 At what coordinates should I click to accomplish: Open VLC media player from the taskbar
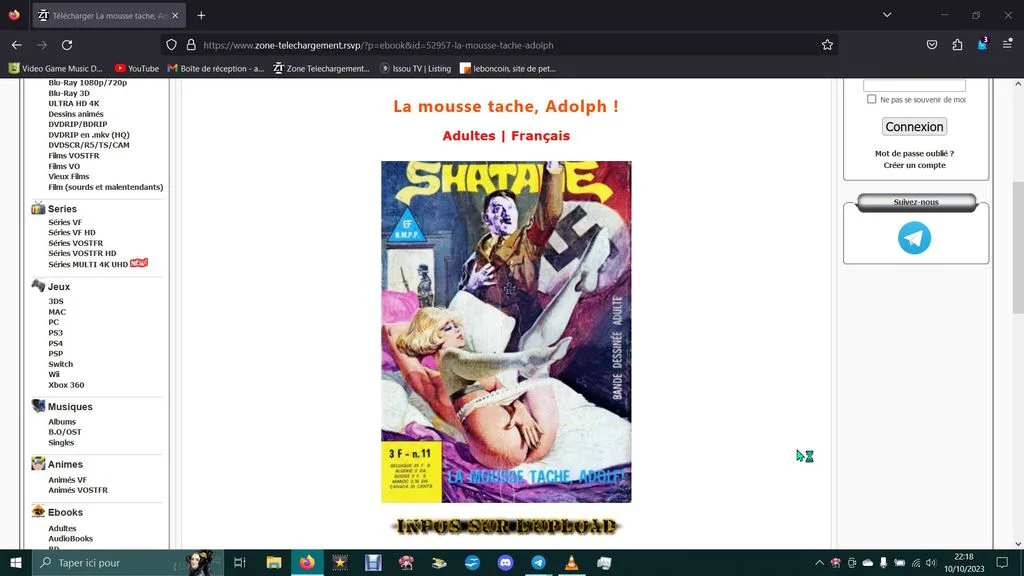[571, 562]
